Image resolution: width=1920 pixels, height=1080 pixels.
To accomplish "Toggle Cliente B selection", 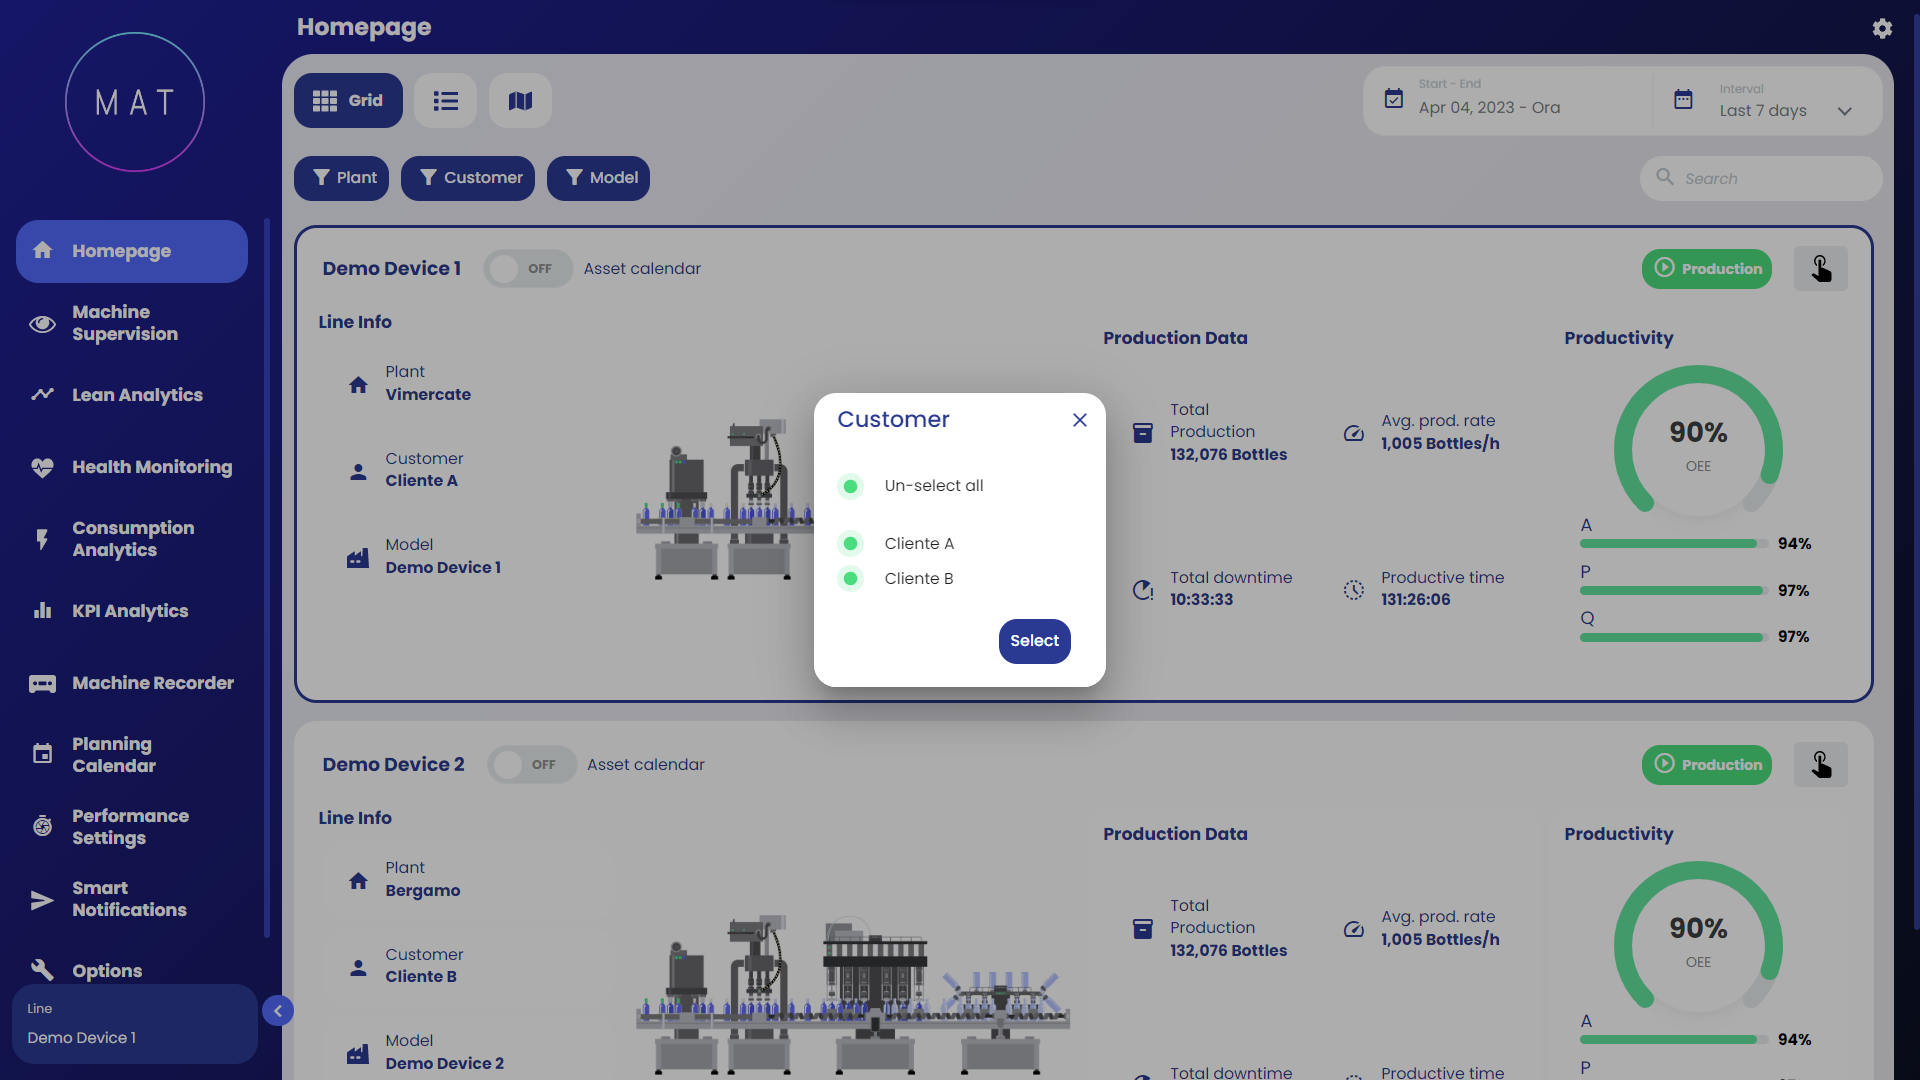I will click(851, 579).
